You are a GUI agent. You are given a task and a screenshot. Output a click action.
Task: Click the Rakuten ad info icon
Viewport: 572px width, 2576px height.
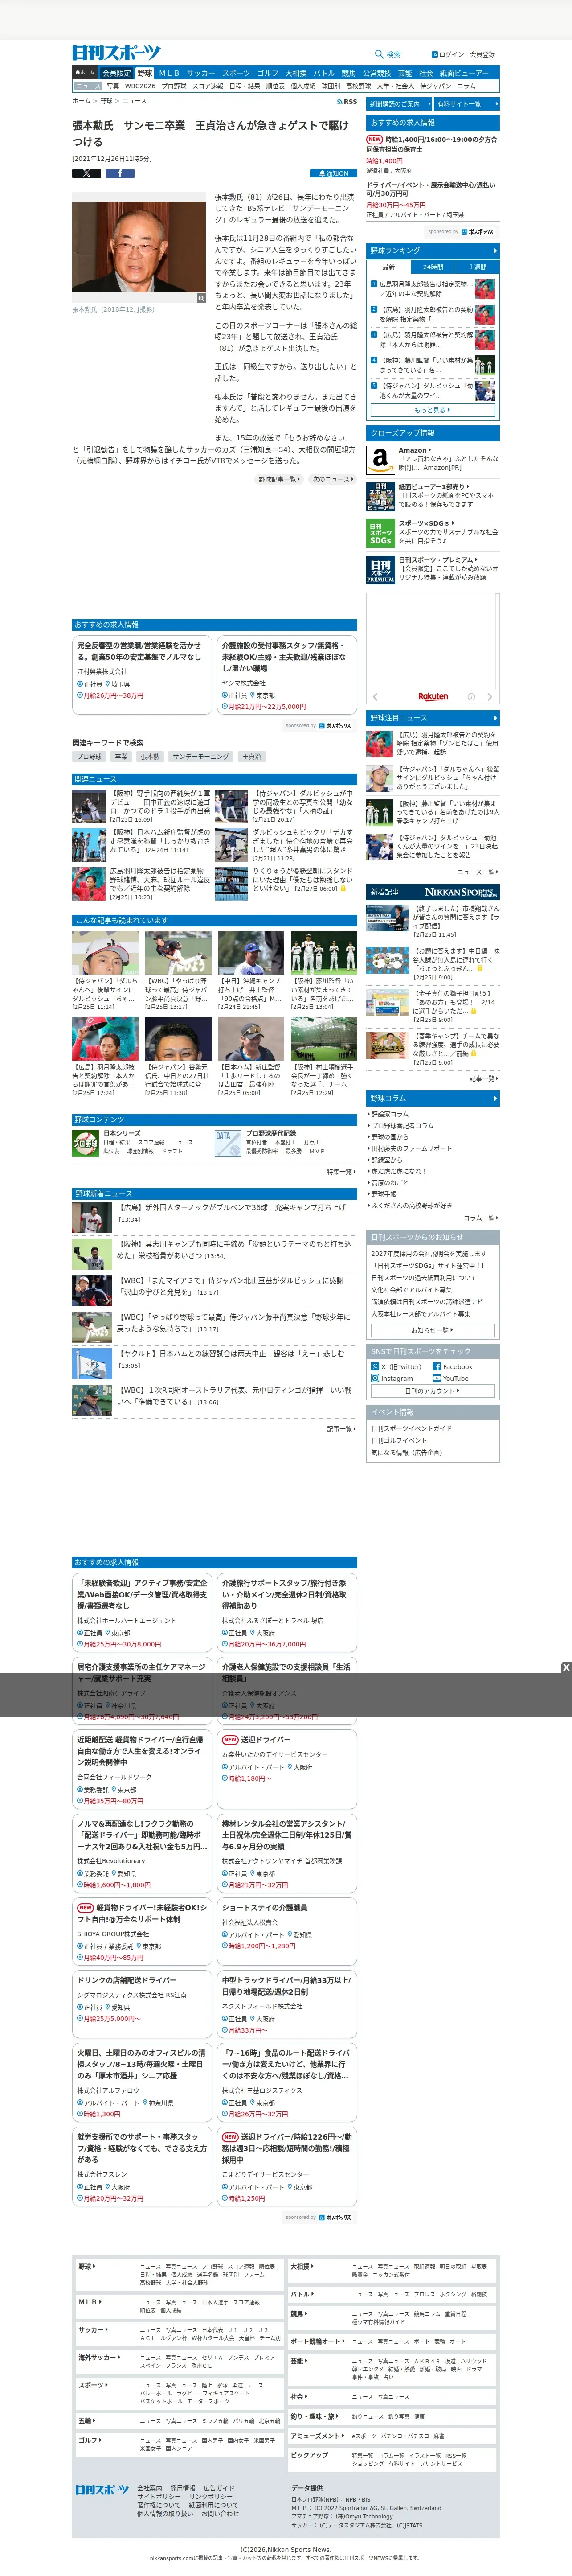tap(471, 696)
